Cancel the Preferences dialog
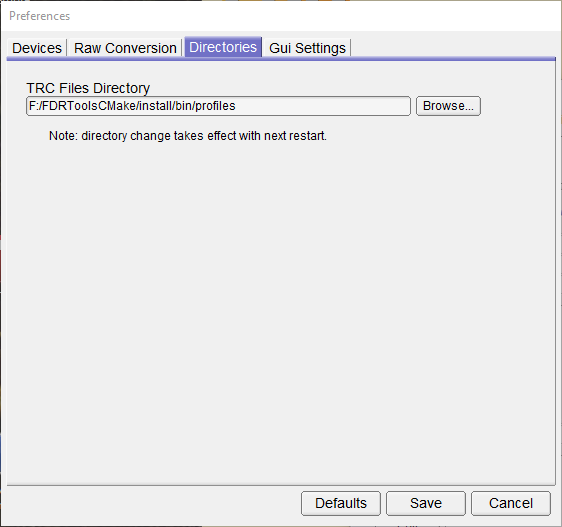Screen dimensions: 562x527 pyautogui.click(x=511, y=503)
